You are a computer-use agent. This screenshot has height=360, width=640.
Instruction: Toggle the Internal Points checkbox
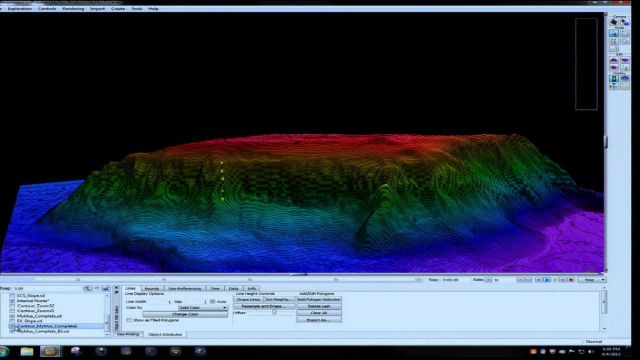coord(12,301)
